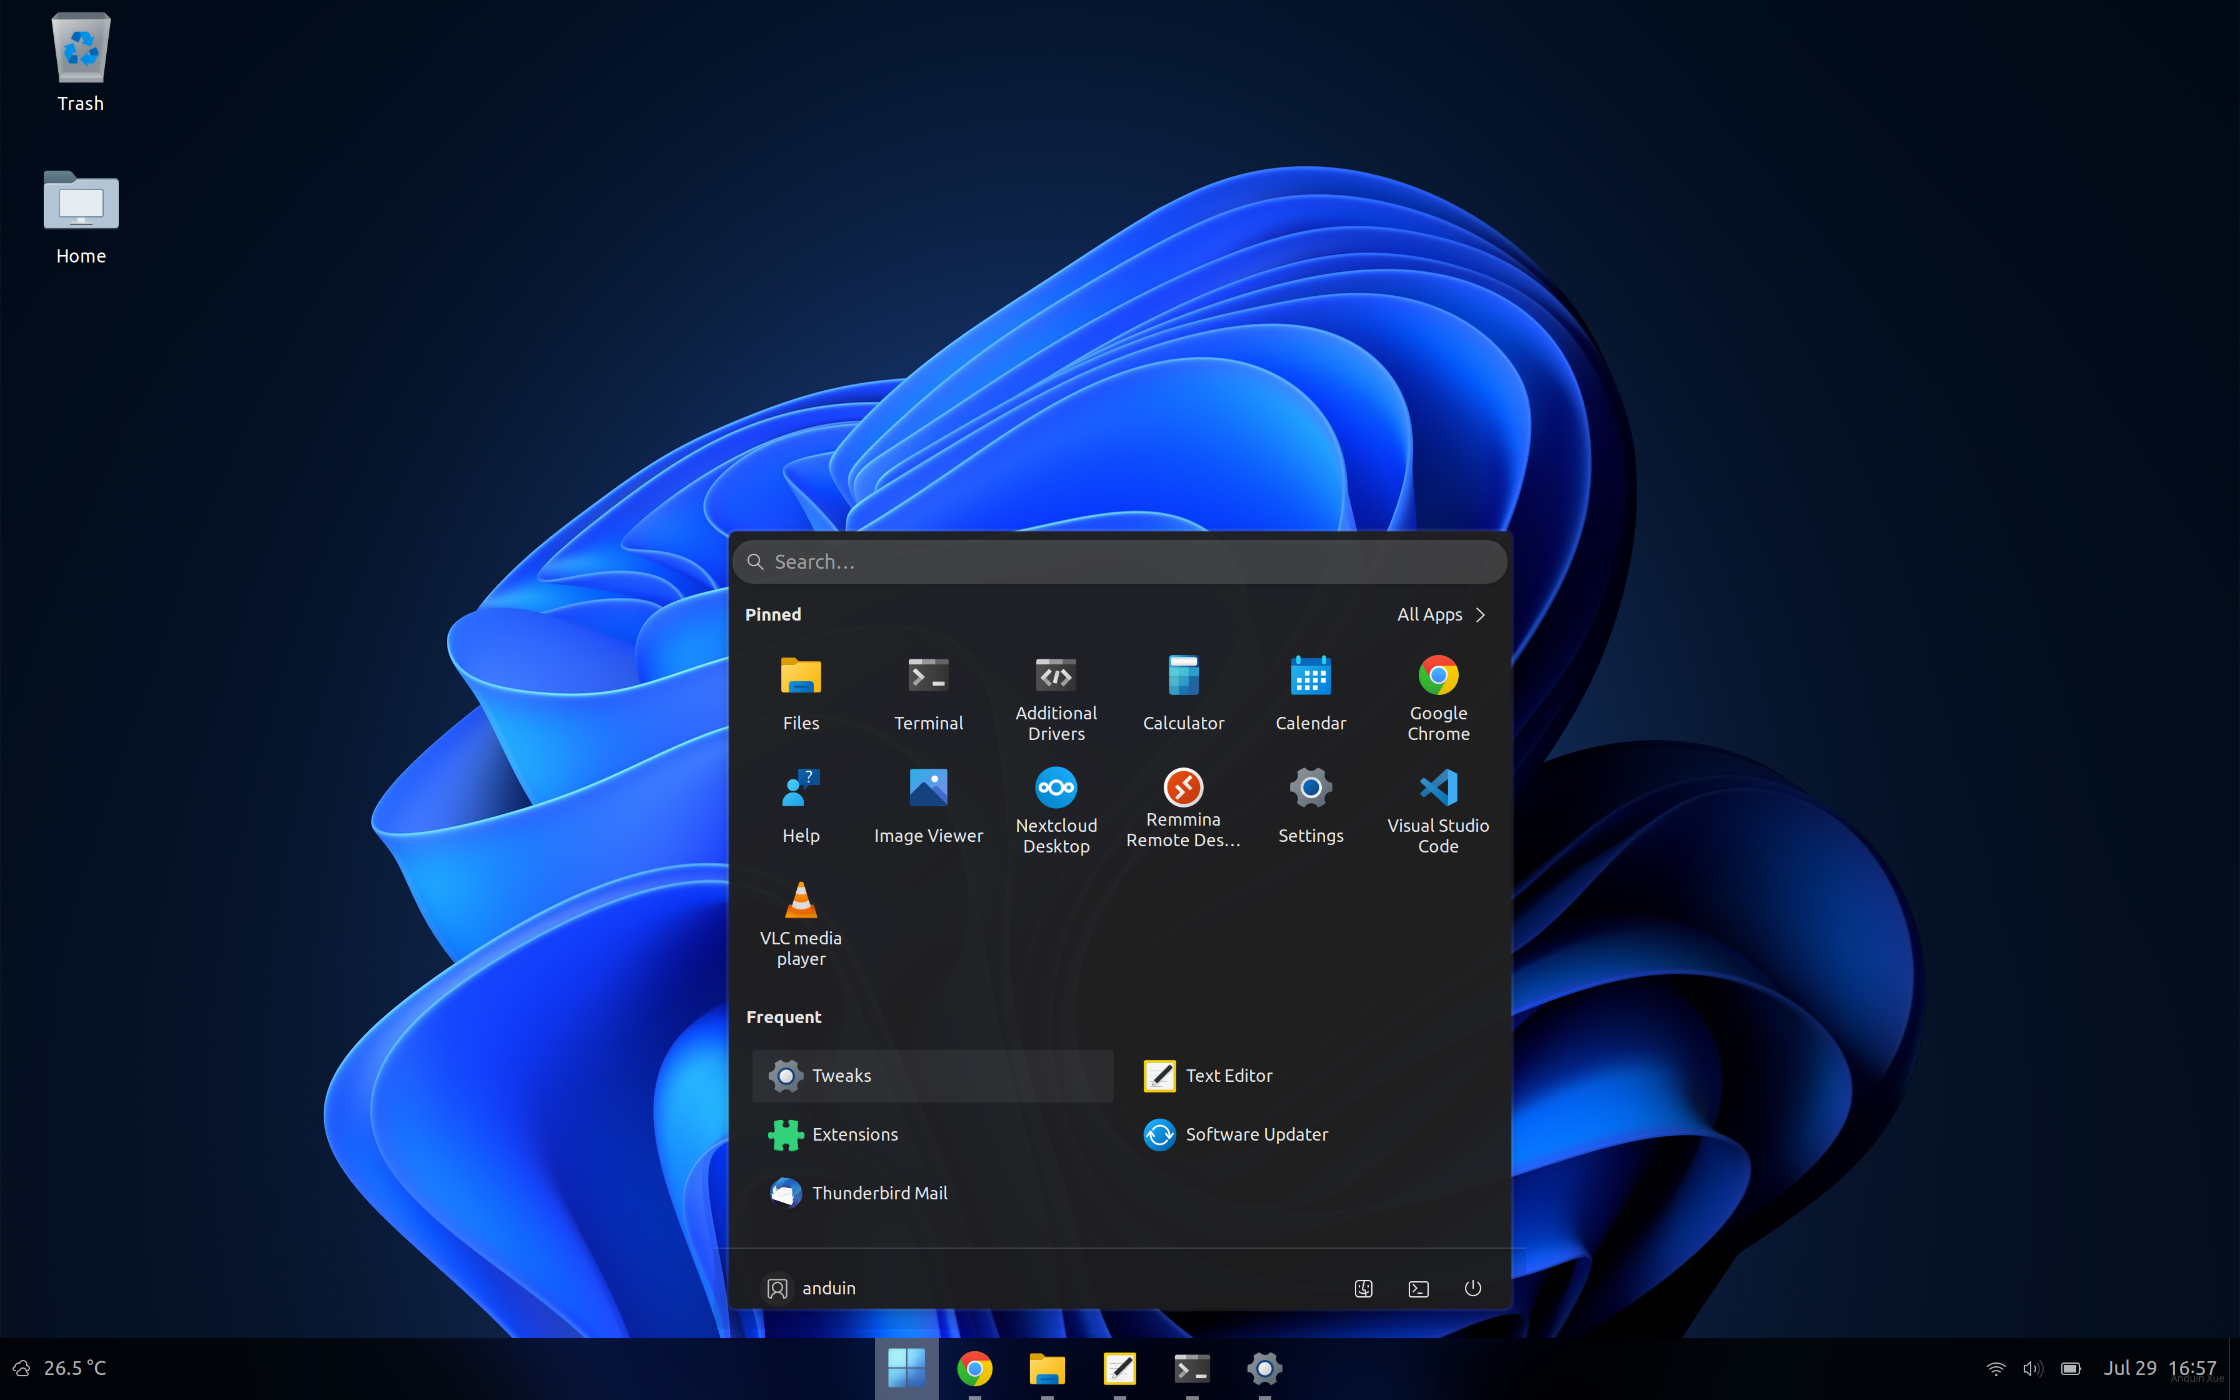Click terminal shortcut icon in menu footer

tap(1418, 1288)
